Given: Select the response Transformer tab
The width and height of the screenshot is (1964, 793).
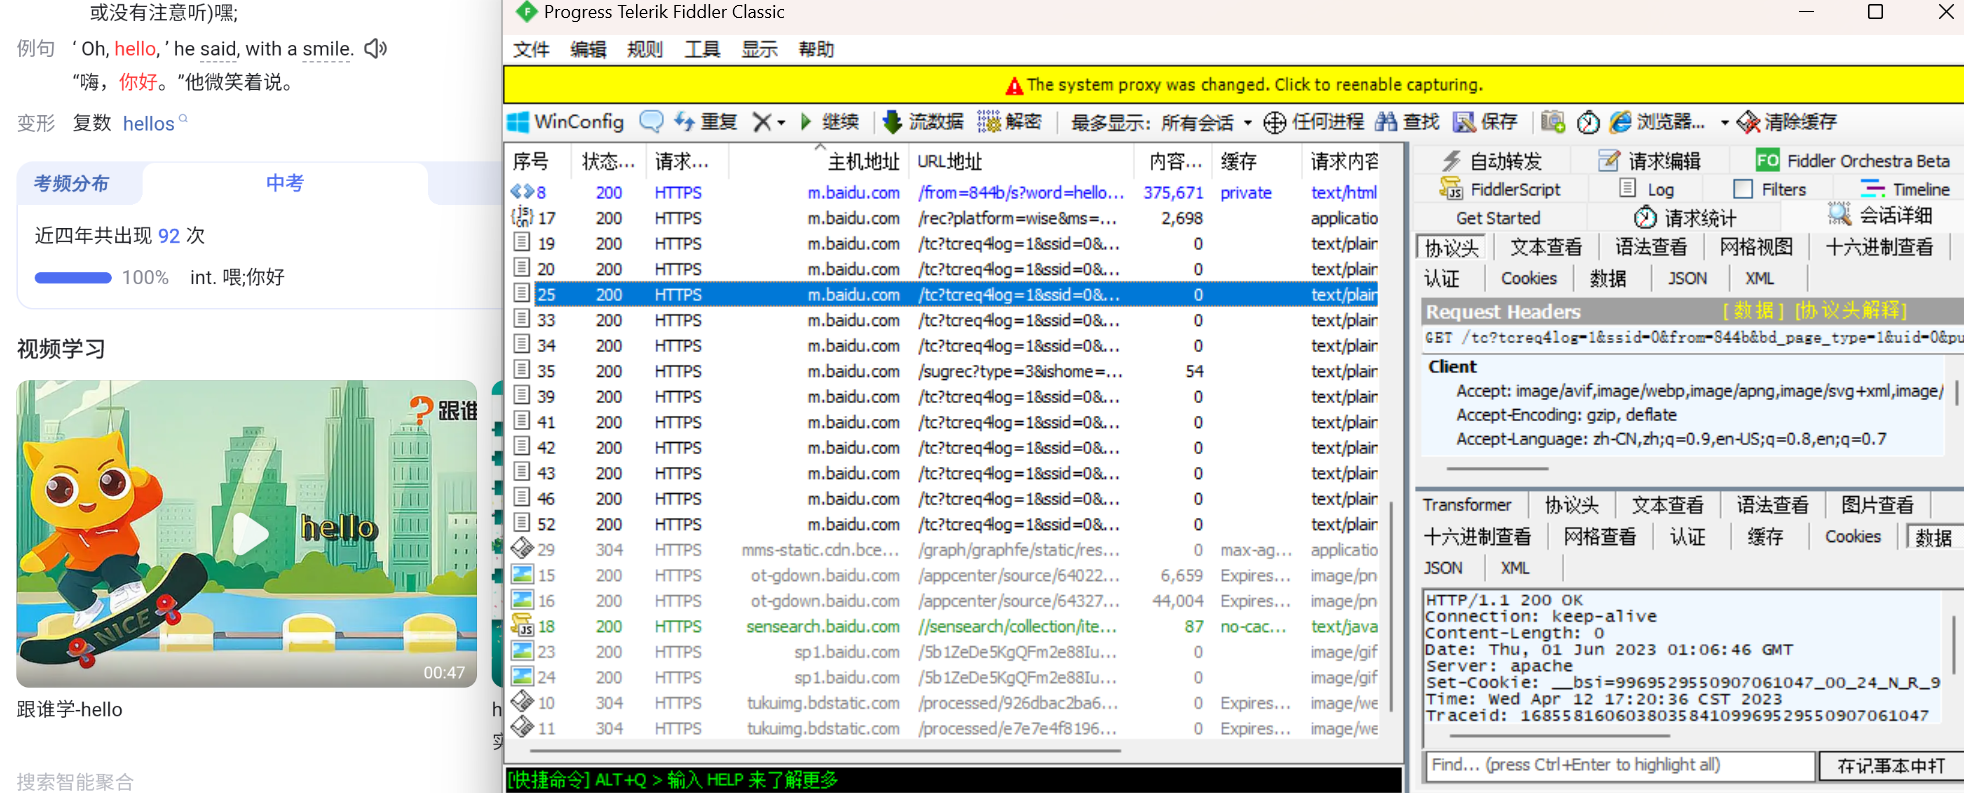Looking at the screenshot, I should pos(1467,505).
